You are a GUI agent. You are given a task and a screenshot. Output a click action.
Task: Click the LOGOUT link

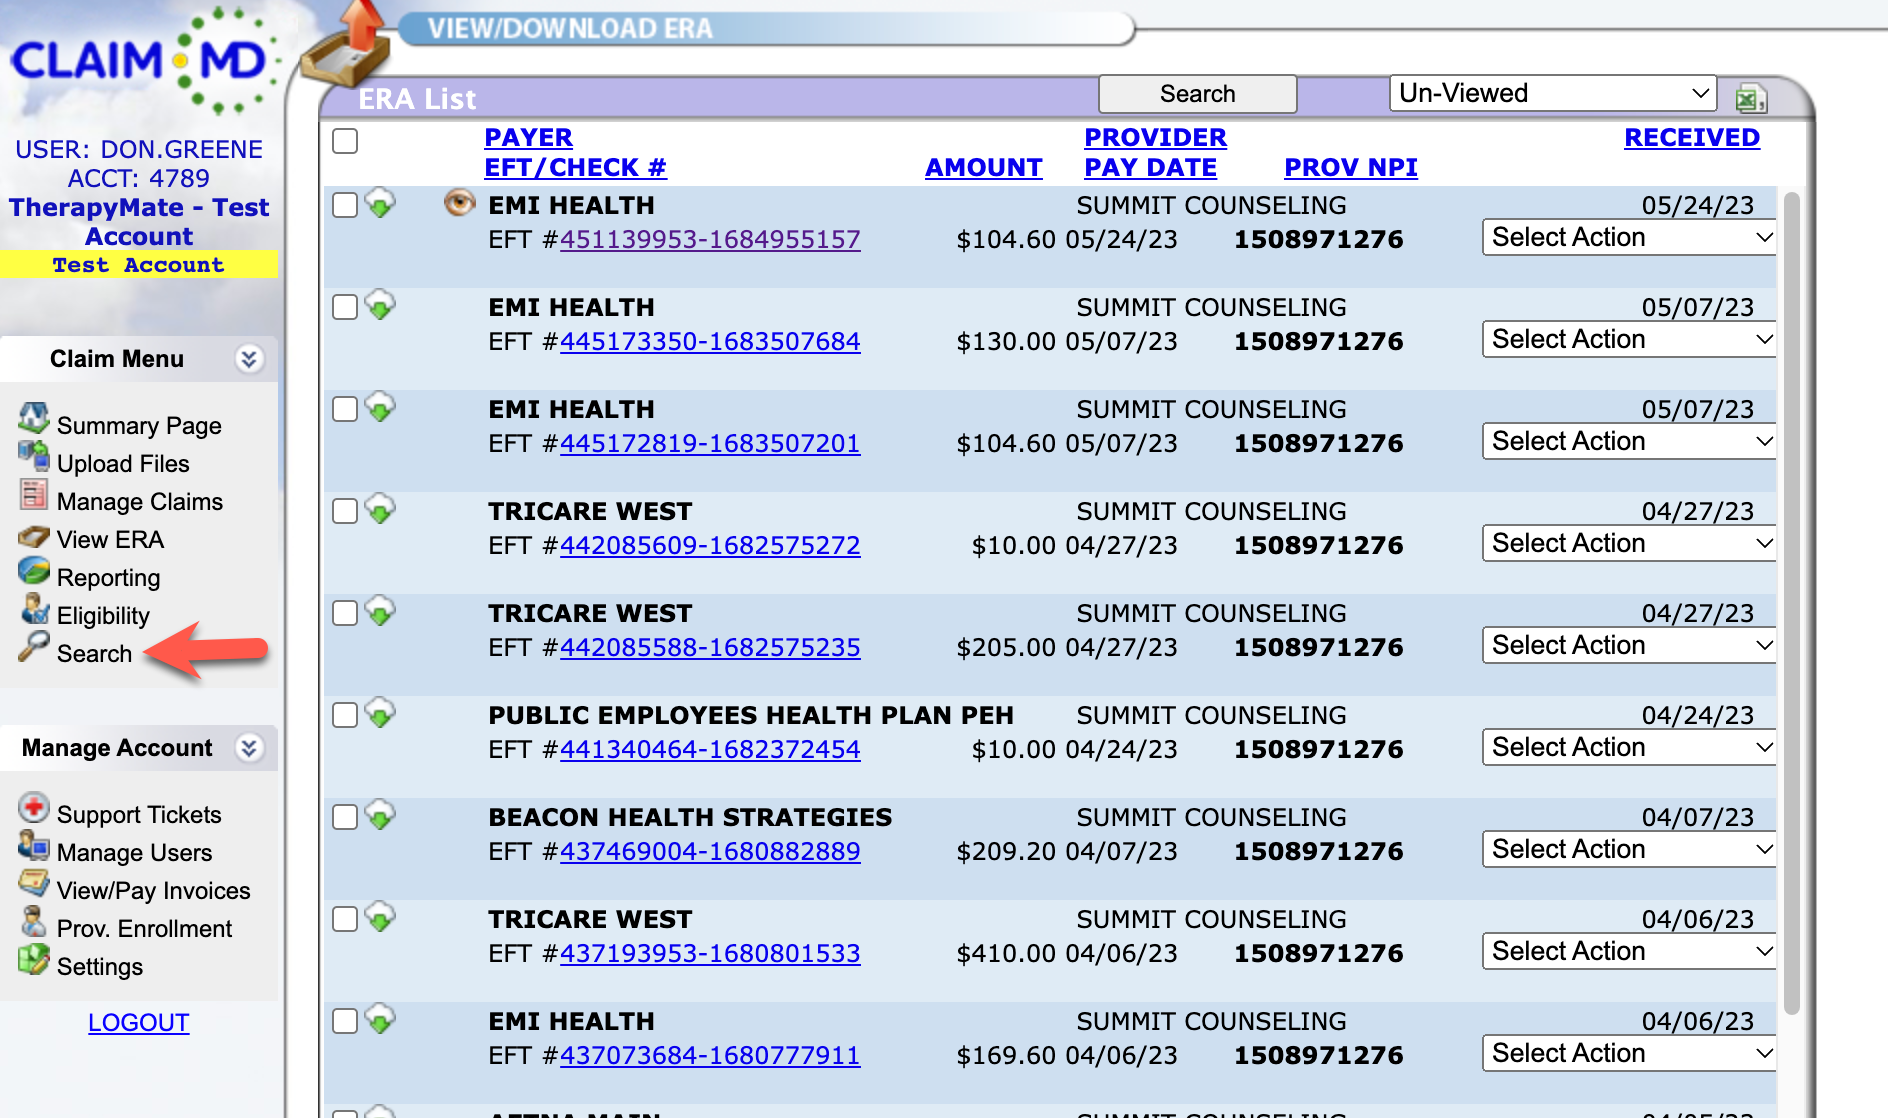[138, 1023]
